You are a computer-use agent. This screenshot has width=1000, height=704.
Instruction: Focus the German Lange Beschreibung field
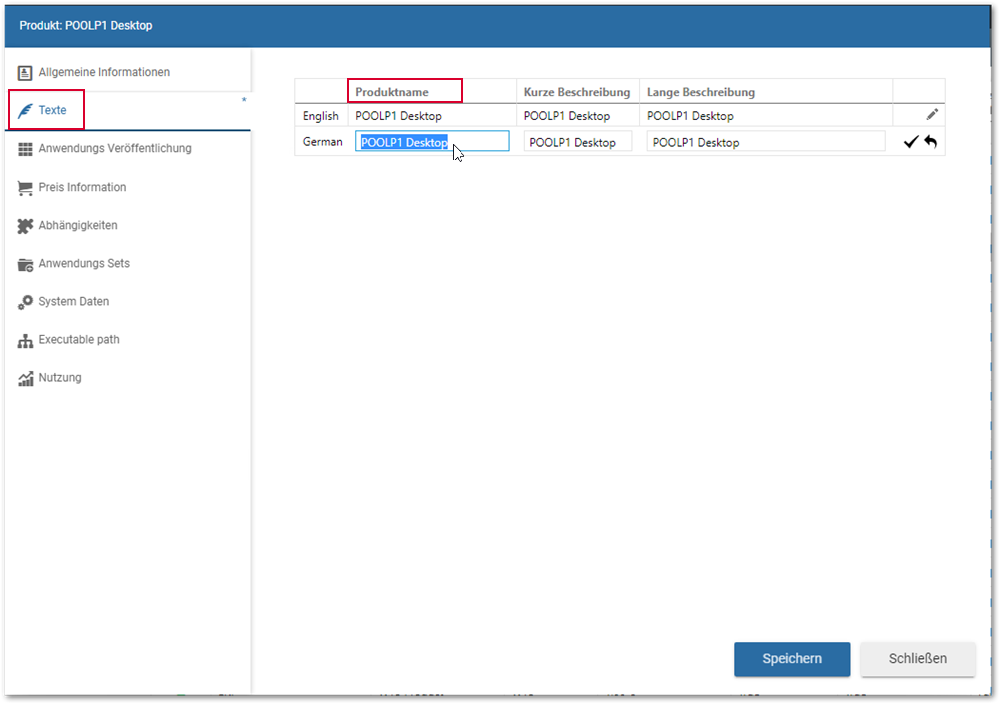pos(766,142)
